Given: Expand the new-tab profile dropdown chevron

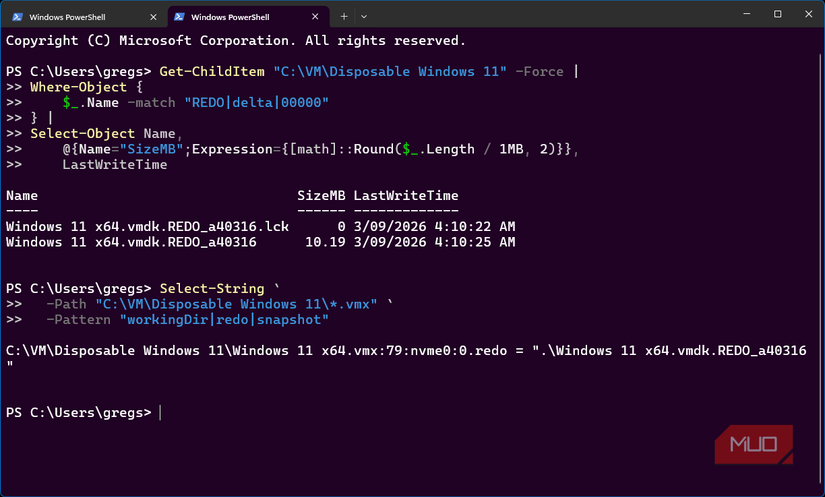Looking at the screenshot, I should coord(364,17).
